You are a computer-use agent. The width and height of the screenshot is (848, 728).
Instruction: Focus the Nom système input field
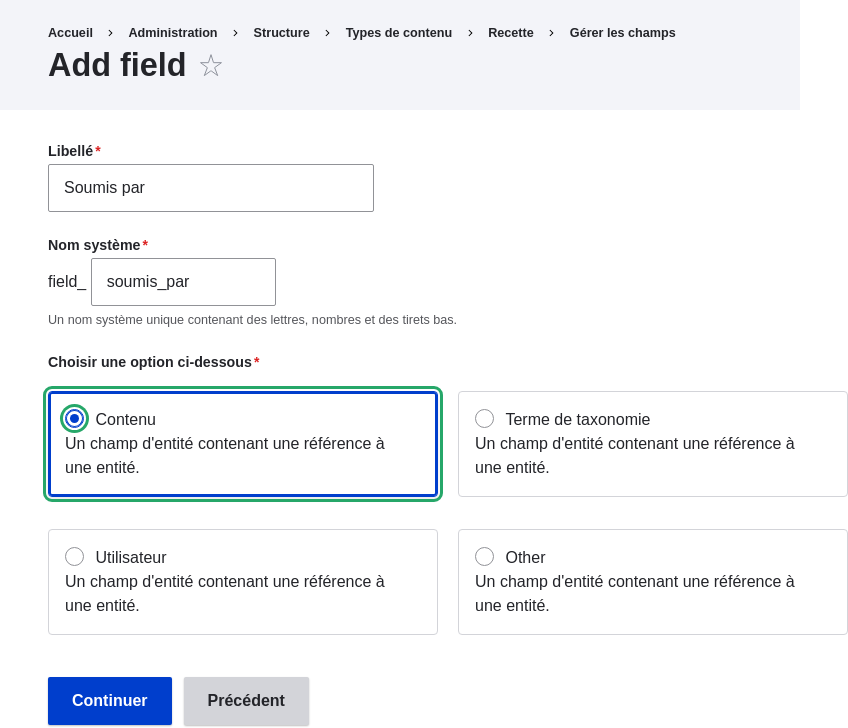pyautogui.click(x=183, y=282)
